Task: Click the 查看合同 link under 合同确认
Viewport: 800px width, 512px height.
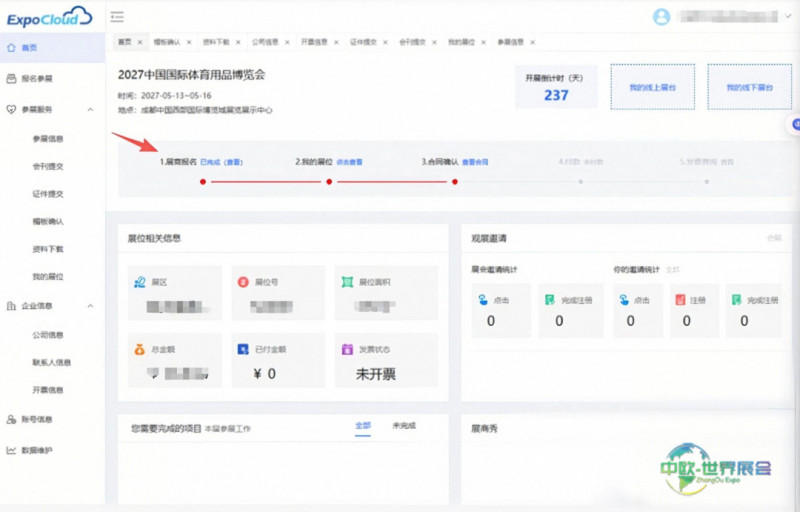Action: click(x=475, y=162)
